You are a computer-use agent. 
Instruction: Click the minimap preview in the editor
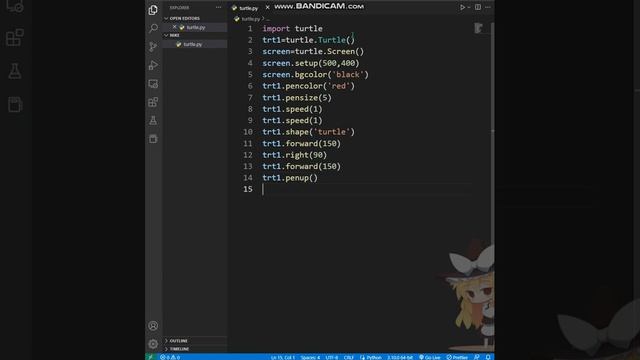pos(478,29)
